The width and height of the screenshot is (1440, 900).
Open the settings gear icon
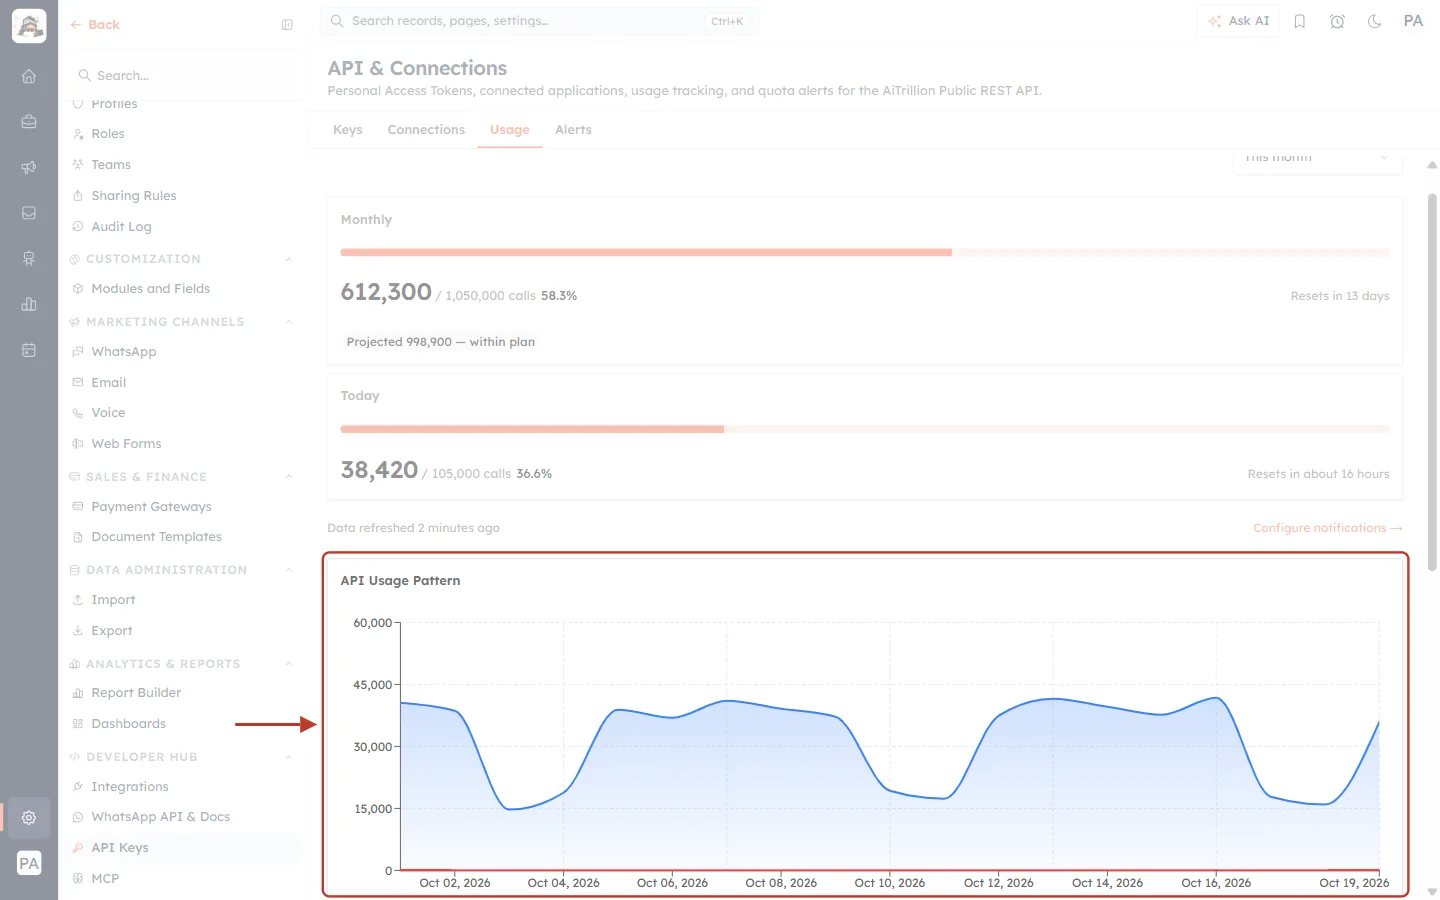(x=29, y=817)
